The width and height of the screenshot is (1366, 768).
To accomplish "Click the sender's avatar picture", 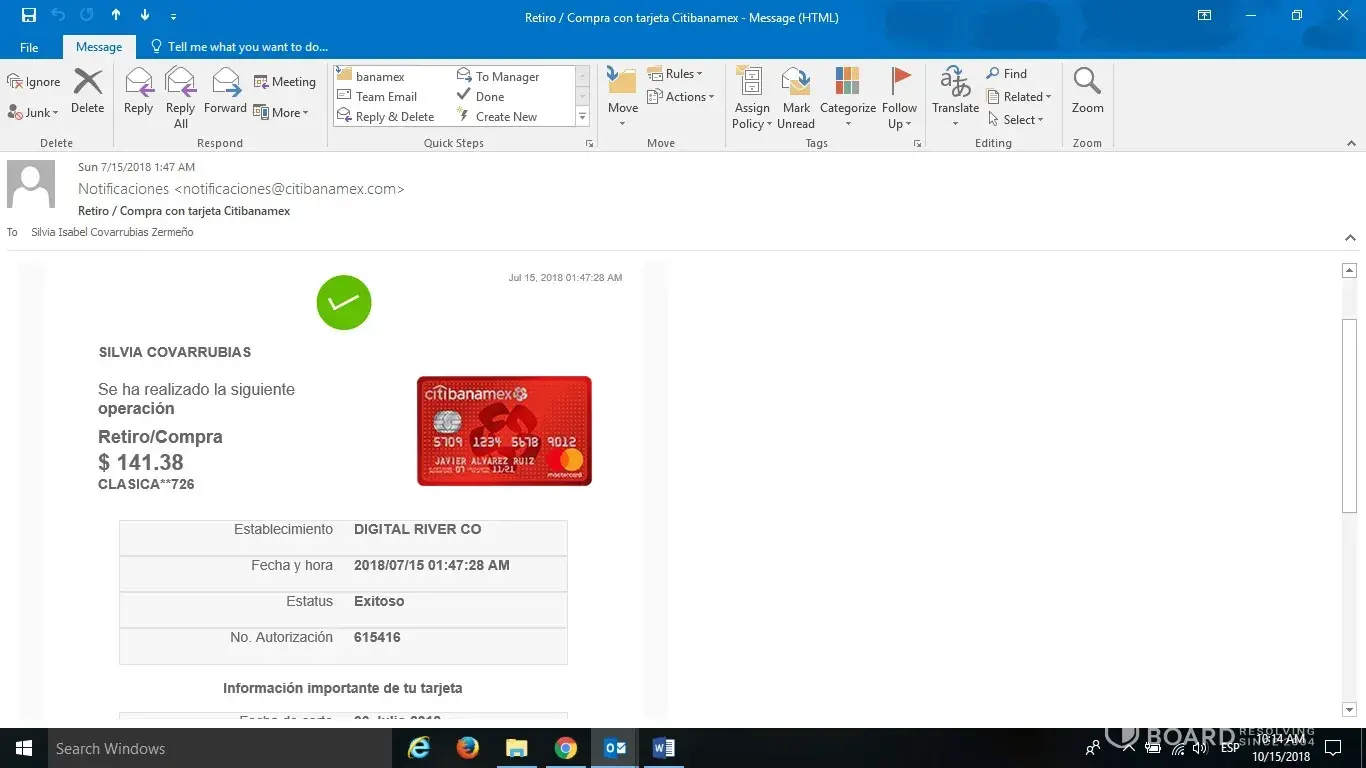I will point(31,185).
